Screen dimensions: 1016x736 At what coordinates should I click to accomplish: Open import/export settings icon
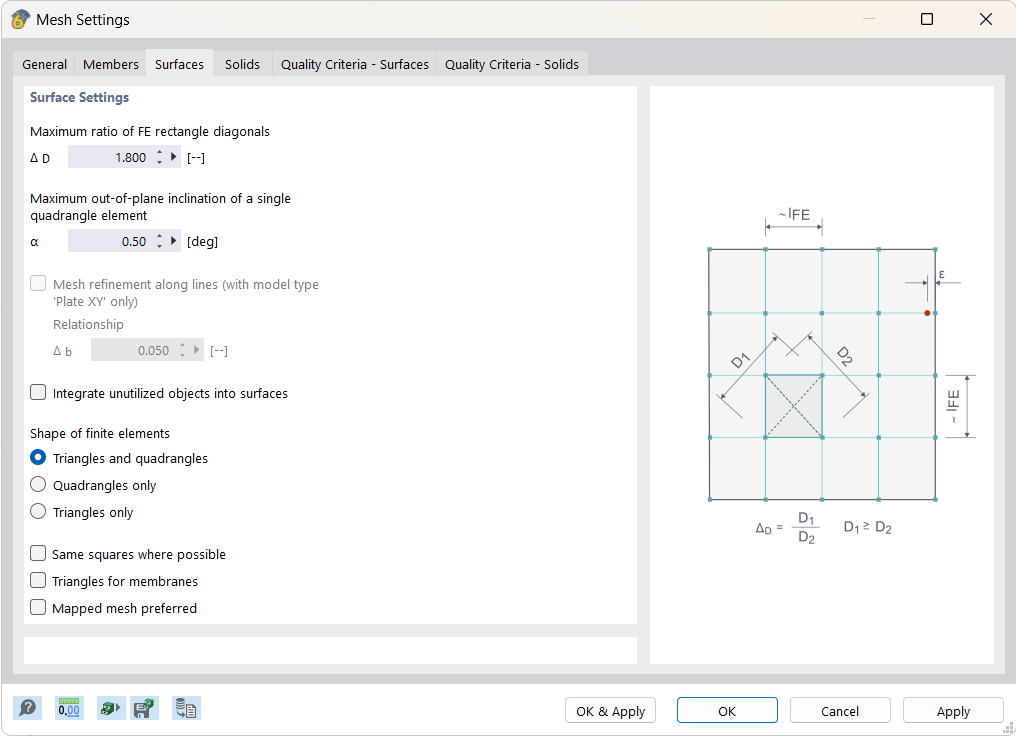(x=185, y=707)
